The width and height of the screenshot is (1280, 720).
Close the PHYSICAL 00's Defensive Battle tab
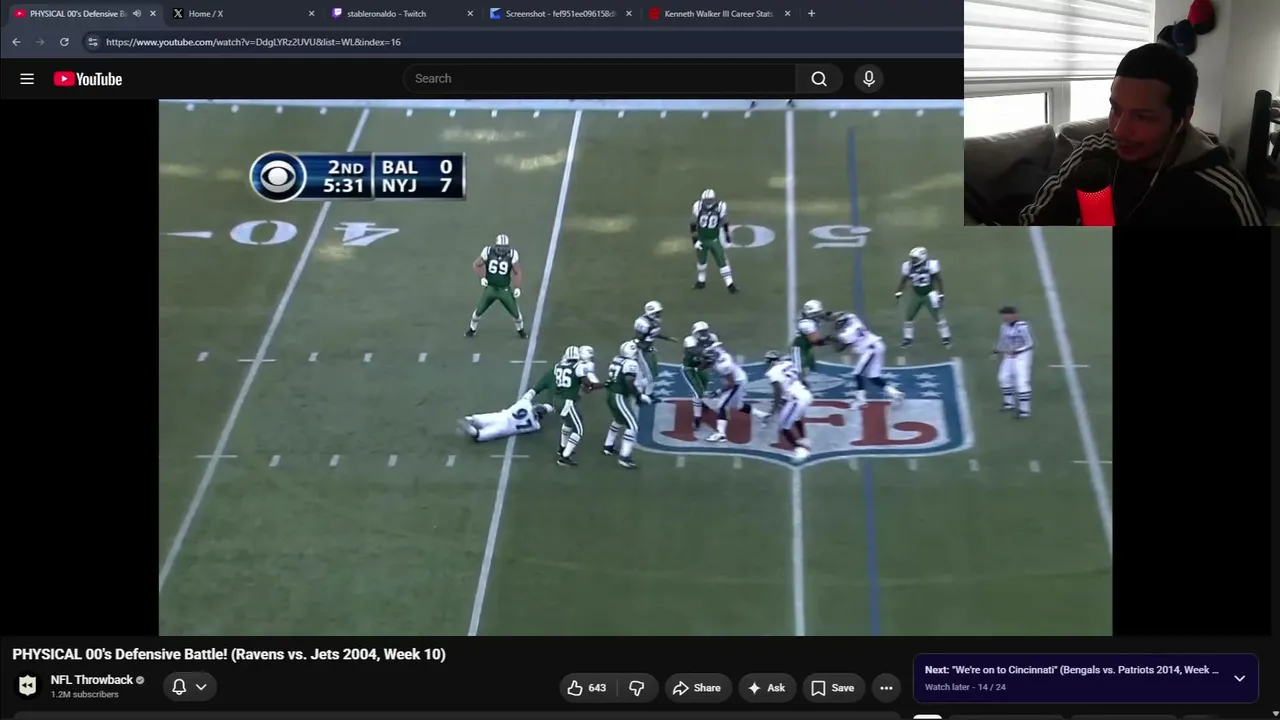coord(153,14)
